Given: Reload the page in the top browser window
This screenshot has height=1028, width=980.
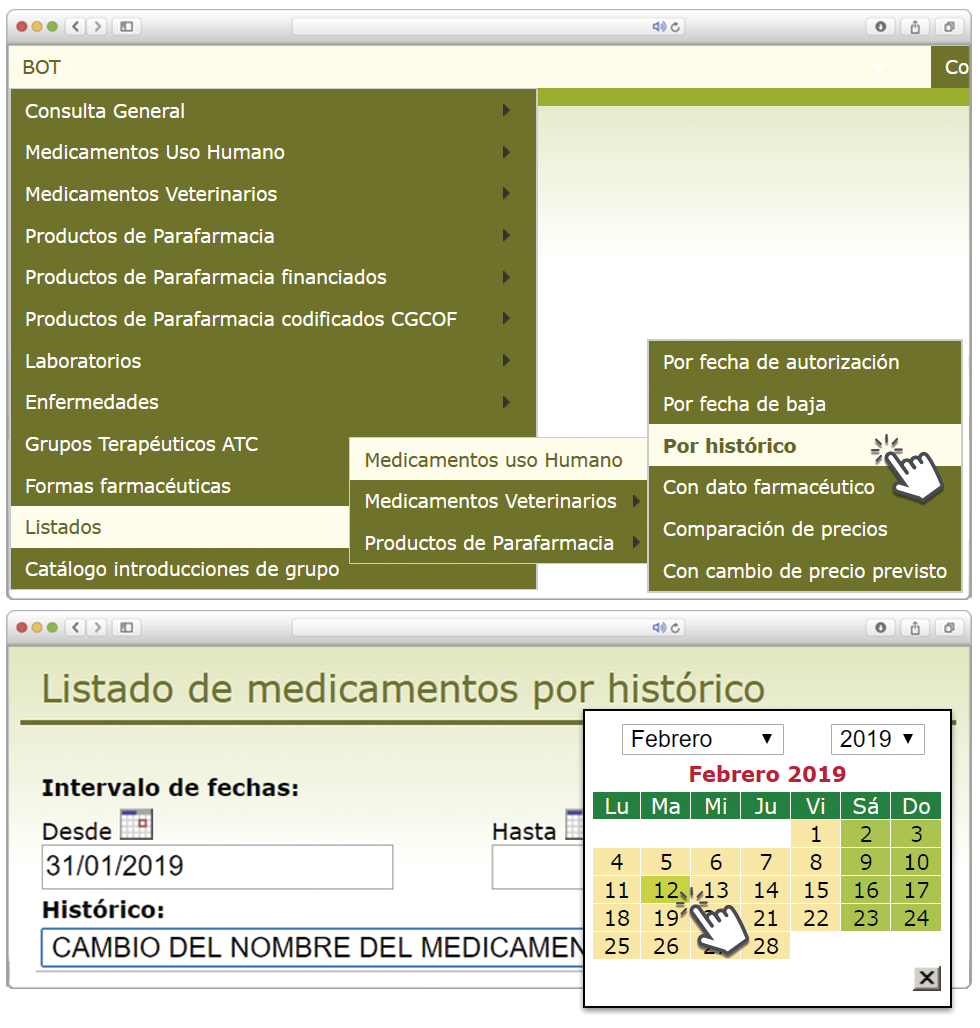Looking at the screenshot, I should tap(676, 27).
